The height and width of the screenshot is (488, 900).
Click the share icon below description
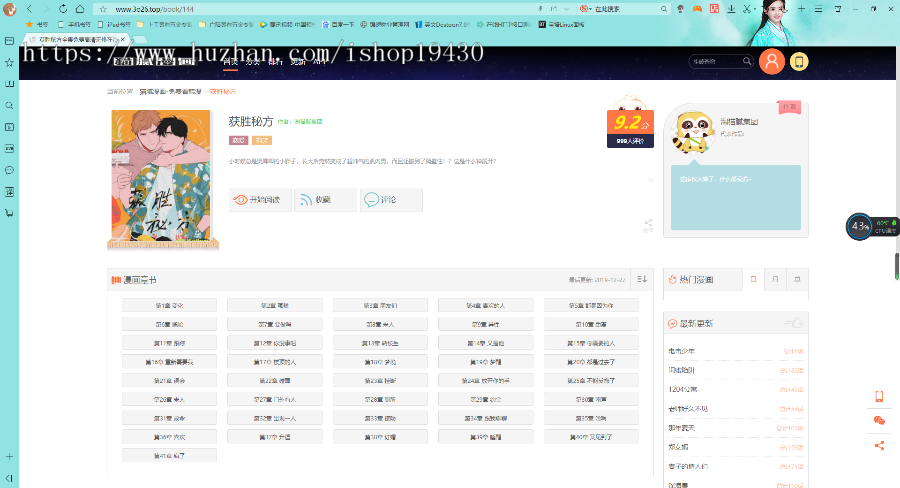click(648, 224)
